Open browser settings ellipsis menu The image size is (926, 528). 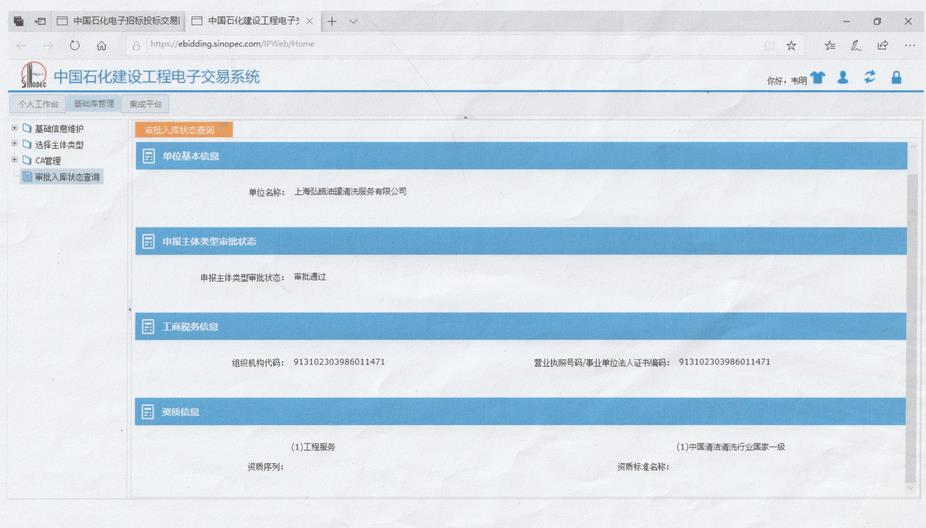coord(909,45)
